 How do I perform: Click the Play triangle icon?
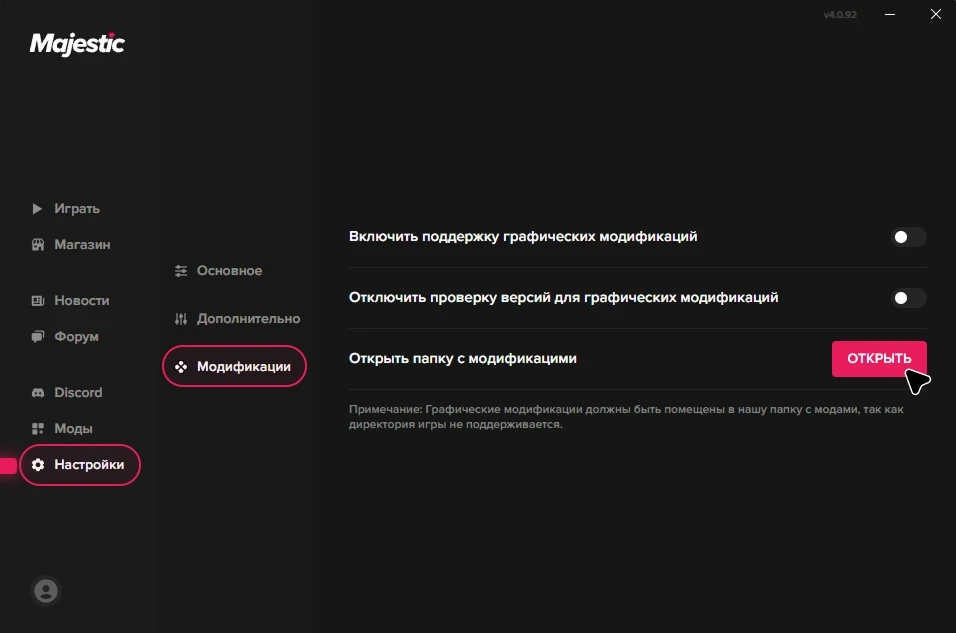pos(38,209)
